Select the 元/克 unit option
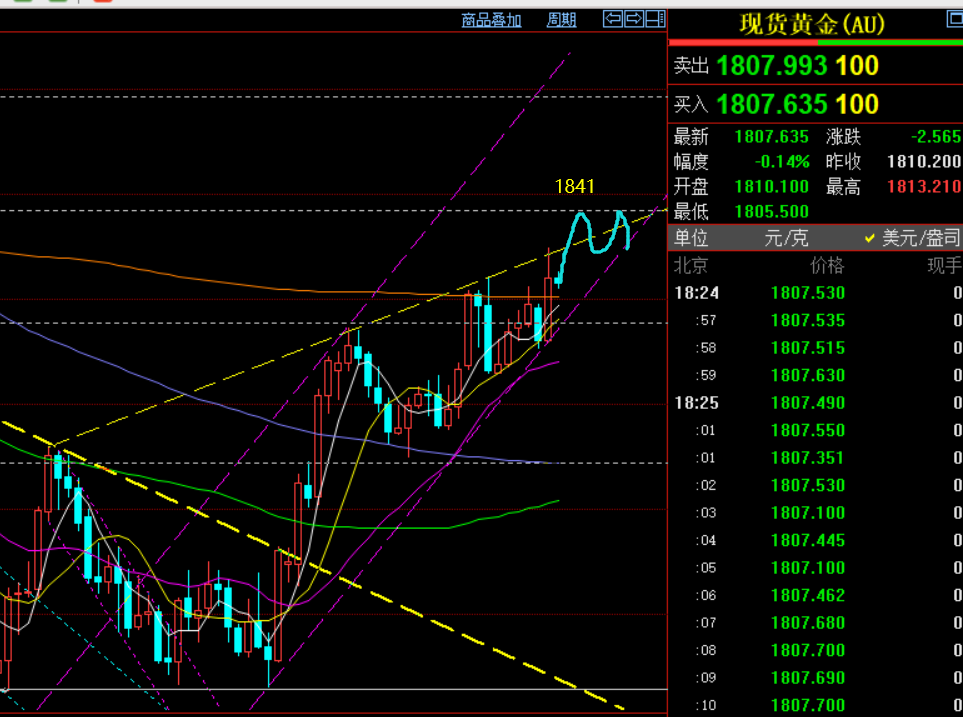963x717 pixels. [x=786, y=238]
